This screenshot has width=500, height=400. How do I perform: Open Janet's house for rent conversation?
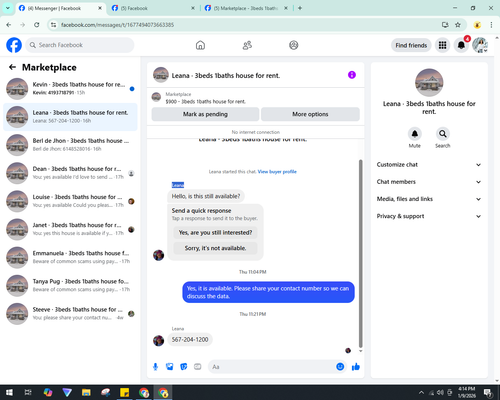coord(70,229)
